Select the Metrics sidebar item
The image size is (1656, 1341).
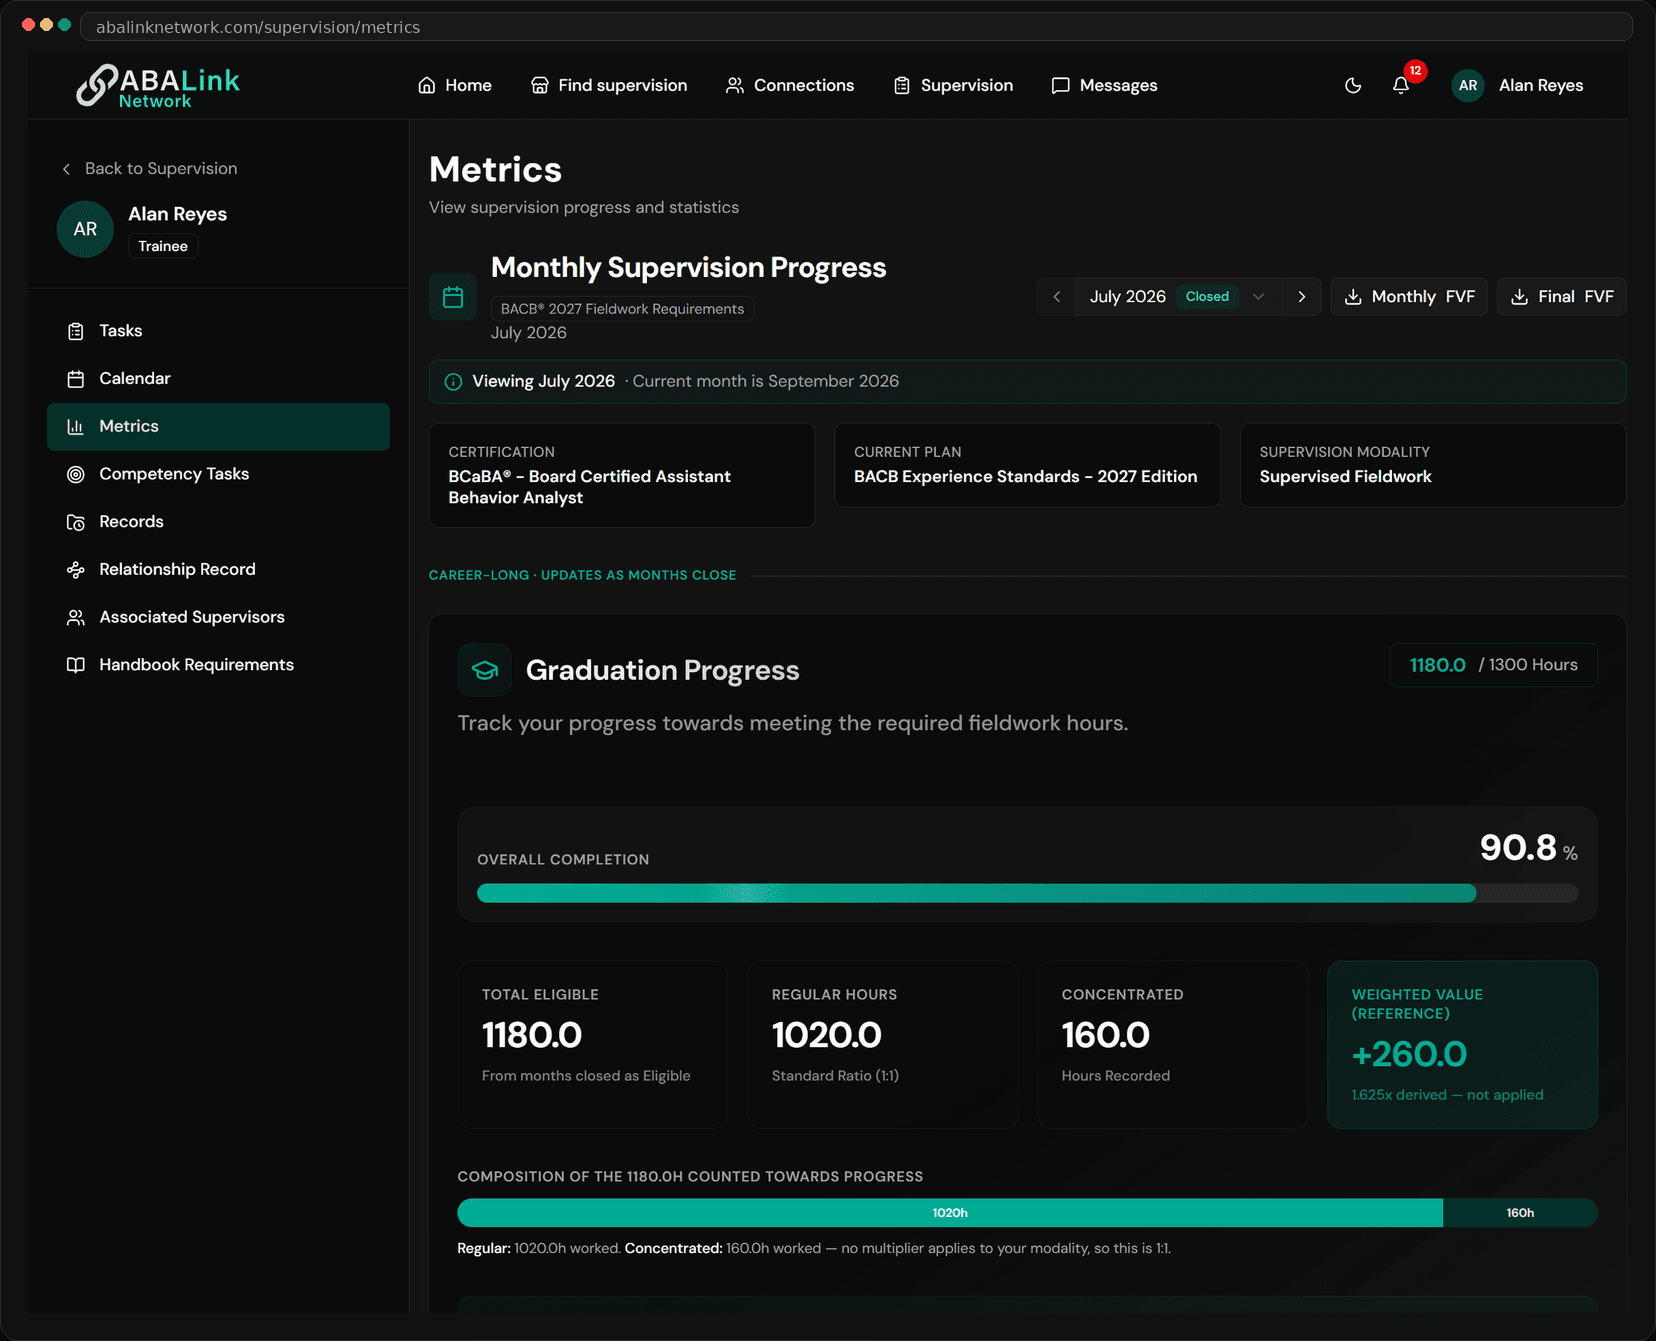[x=218, y=427]
